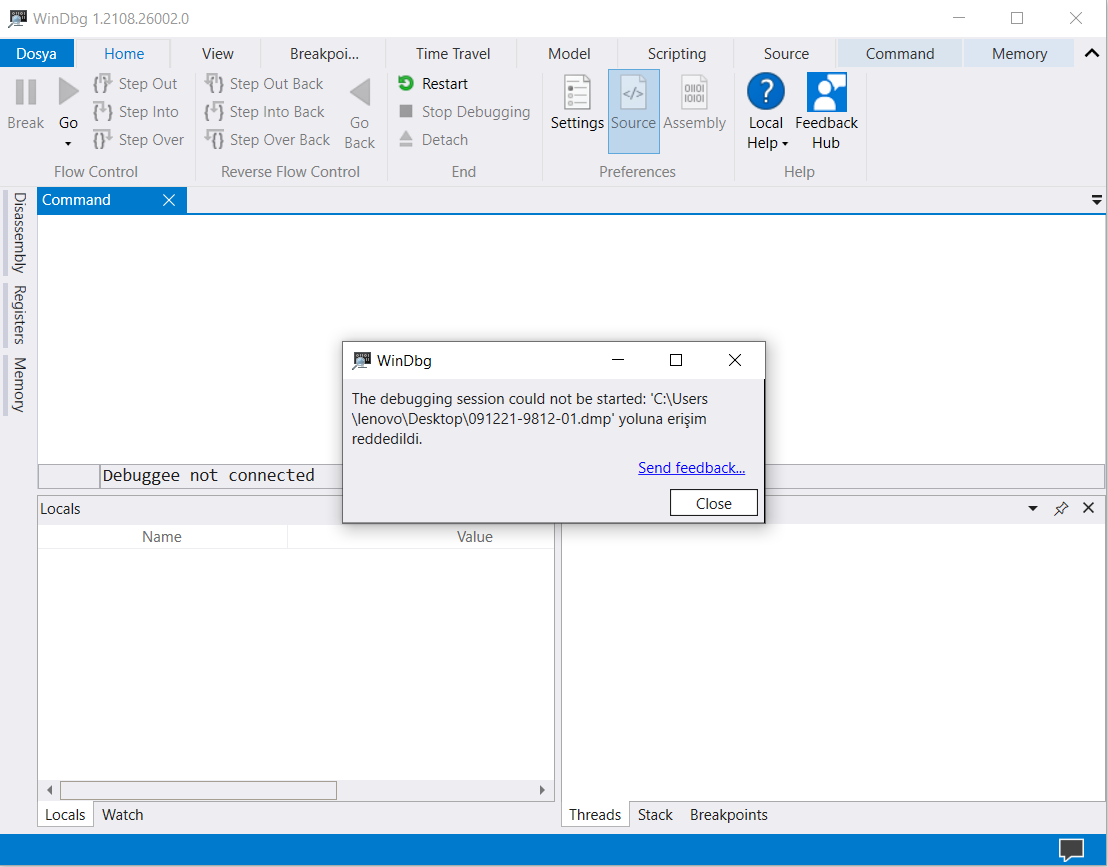
Task: Close the Threads panel
Action: pyautogui.click(x=1088, y=508)
